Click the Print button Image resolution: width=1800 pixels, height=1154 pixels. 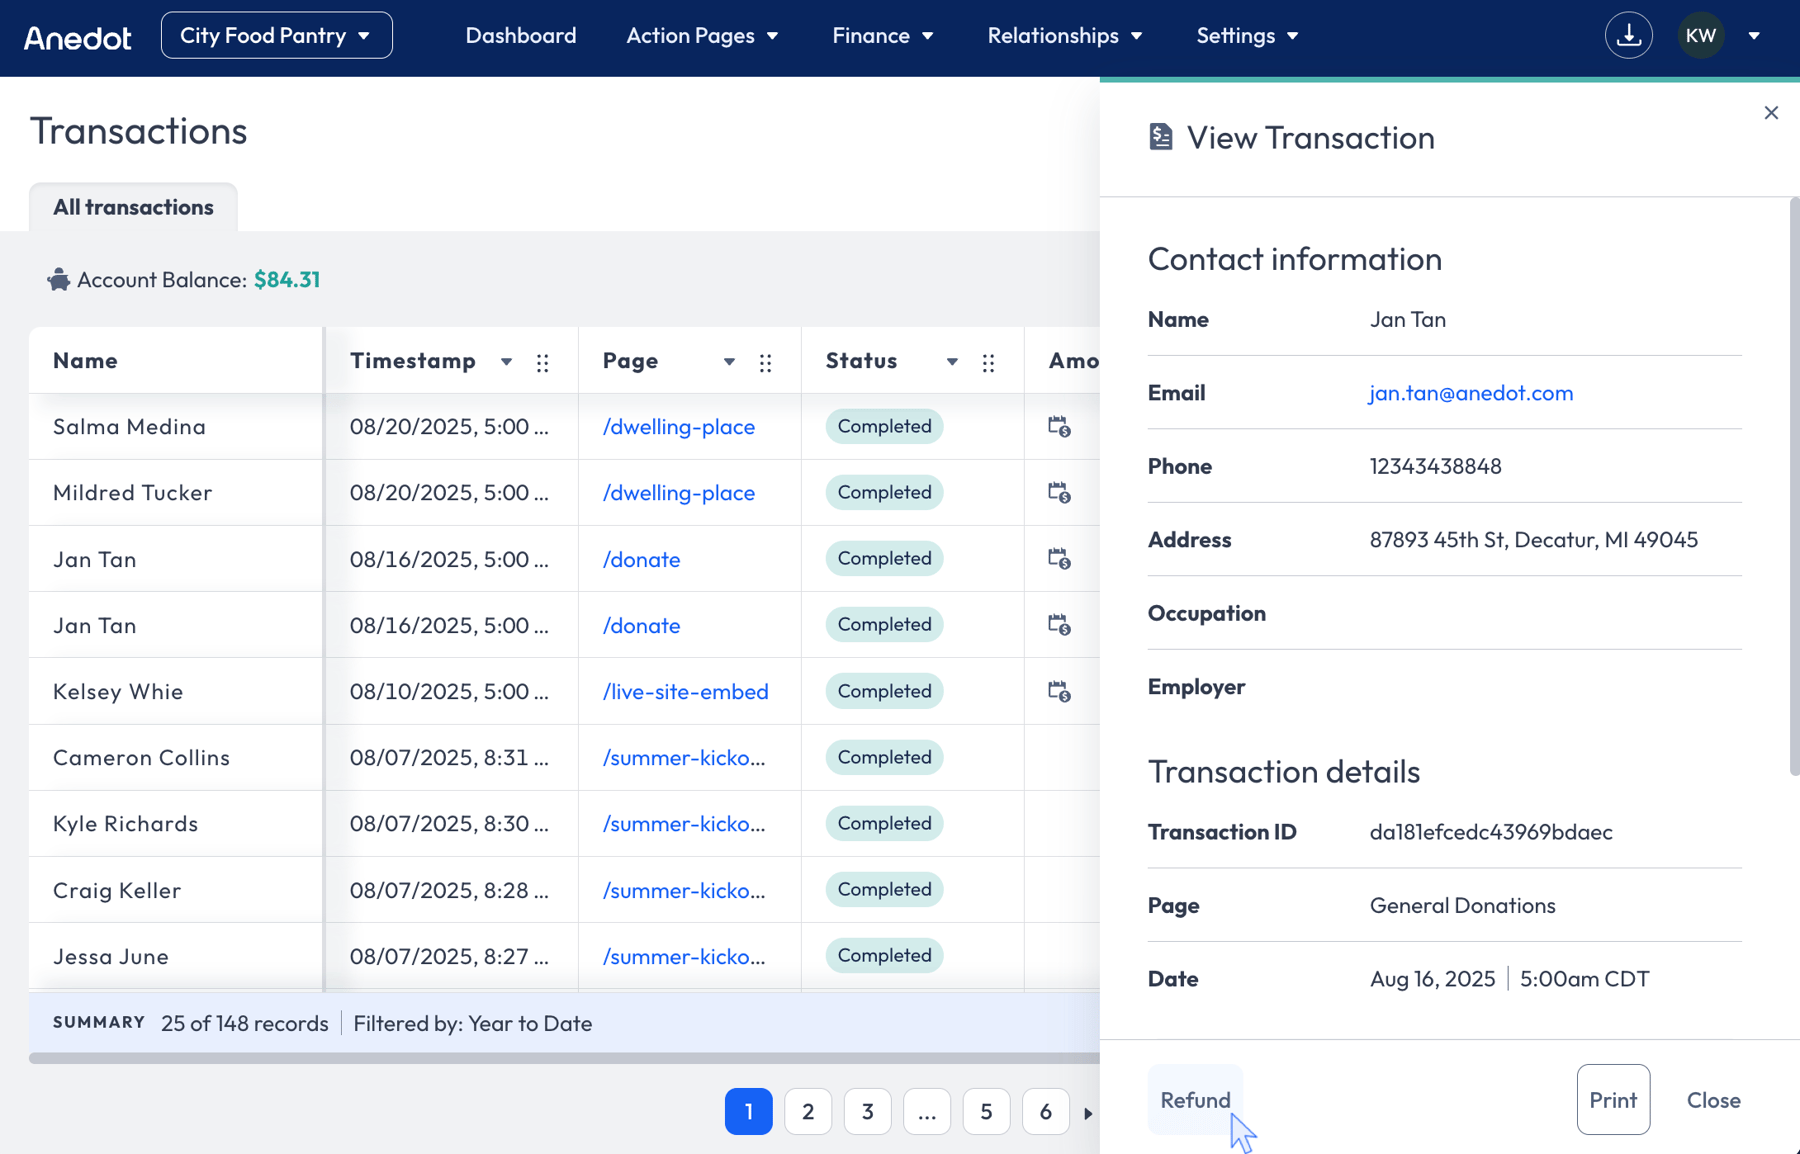point(1613,1100)
